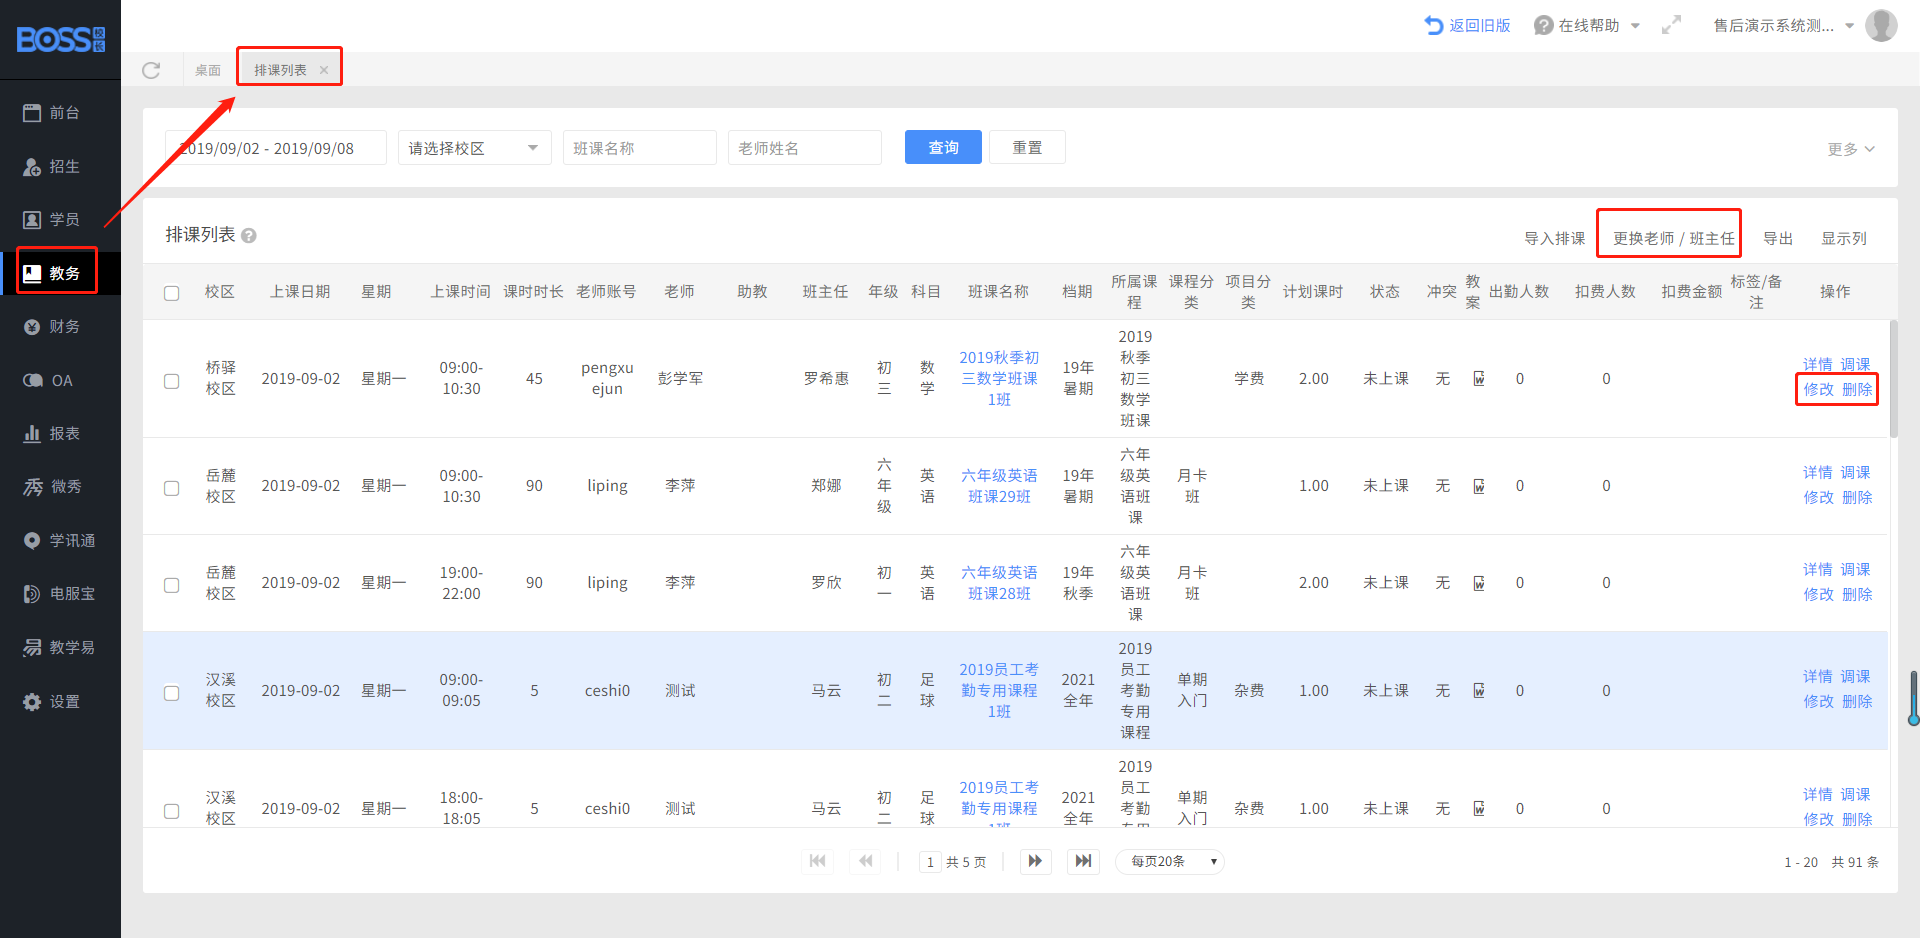Click the 重置 reset button
Image resolution: width=1920 pixels, height=938 pixels.
click(1027, 147)
